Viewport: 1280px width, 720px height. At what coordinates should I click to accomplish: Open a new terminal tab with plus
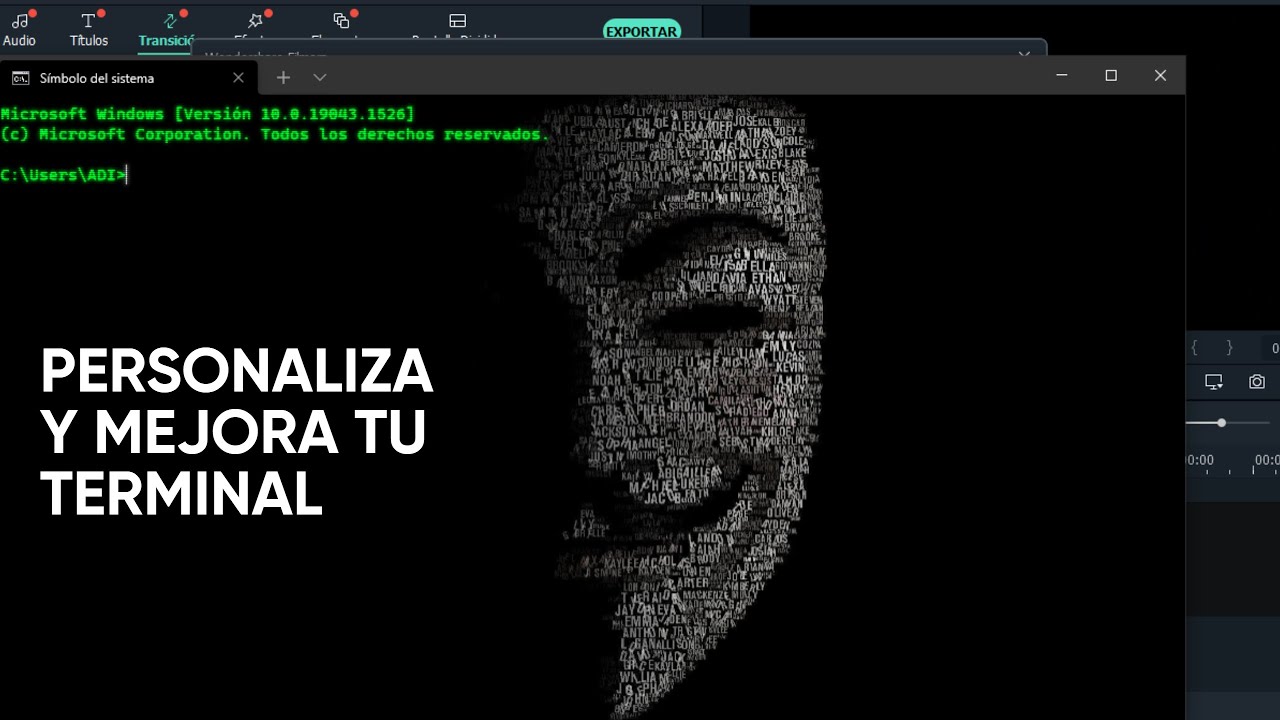[283, 77]
